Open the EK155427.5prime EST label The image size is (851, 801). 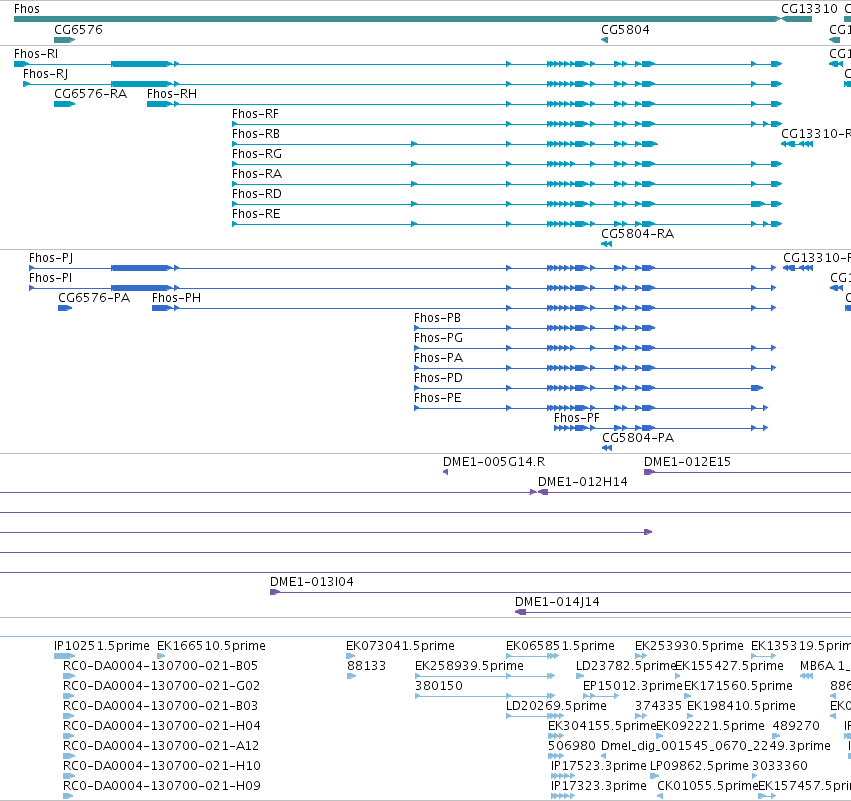tap(729, 666)
